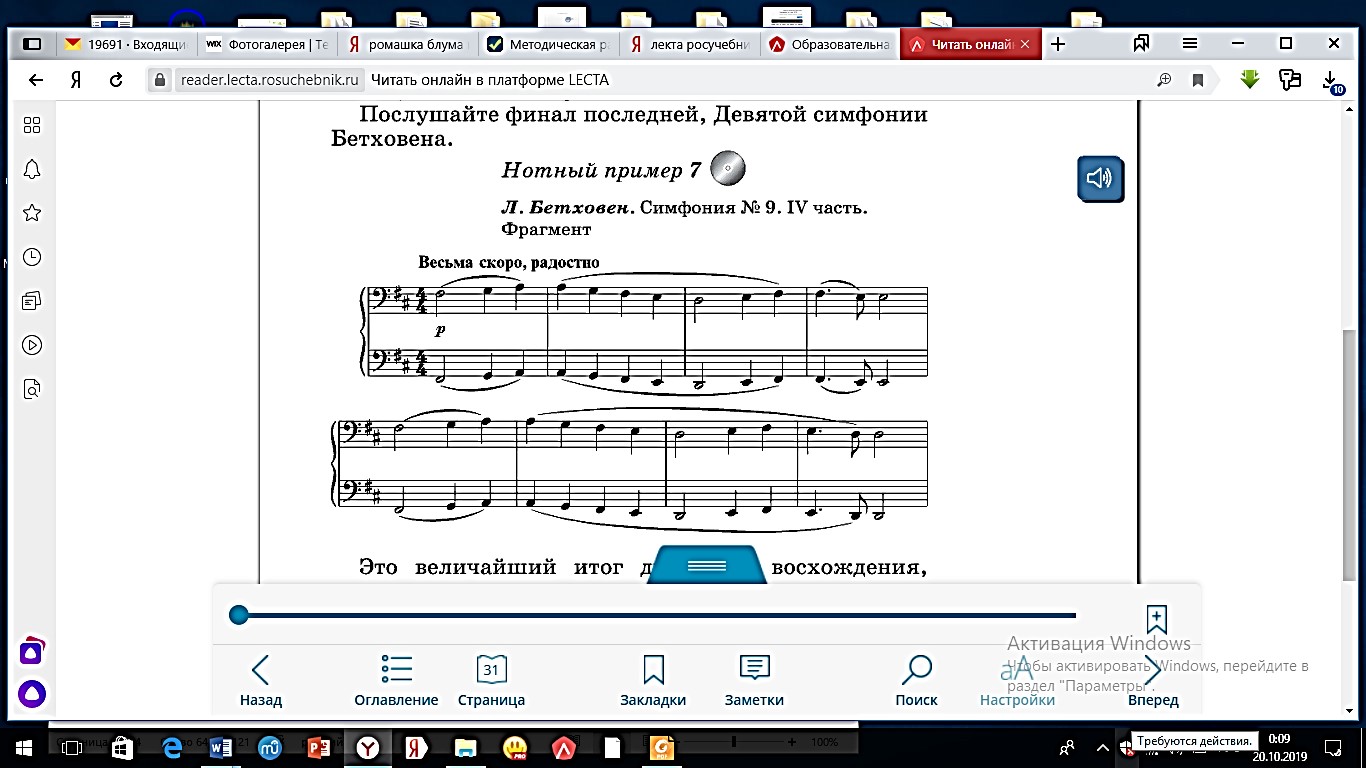
Task: Open the white-circle Yandex Browser taskbar icon
Action: point(368,747)
